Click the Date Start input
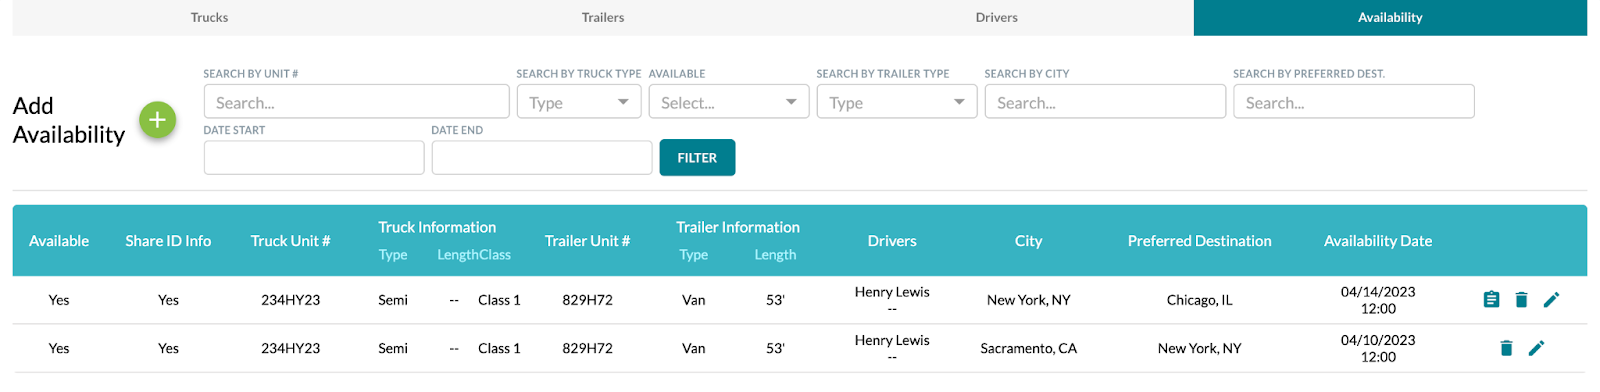The width and height of the screenshot is (1600, 392). click(314, 158)
